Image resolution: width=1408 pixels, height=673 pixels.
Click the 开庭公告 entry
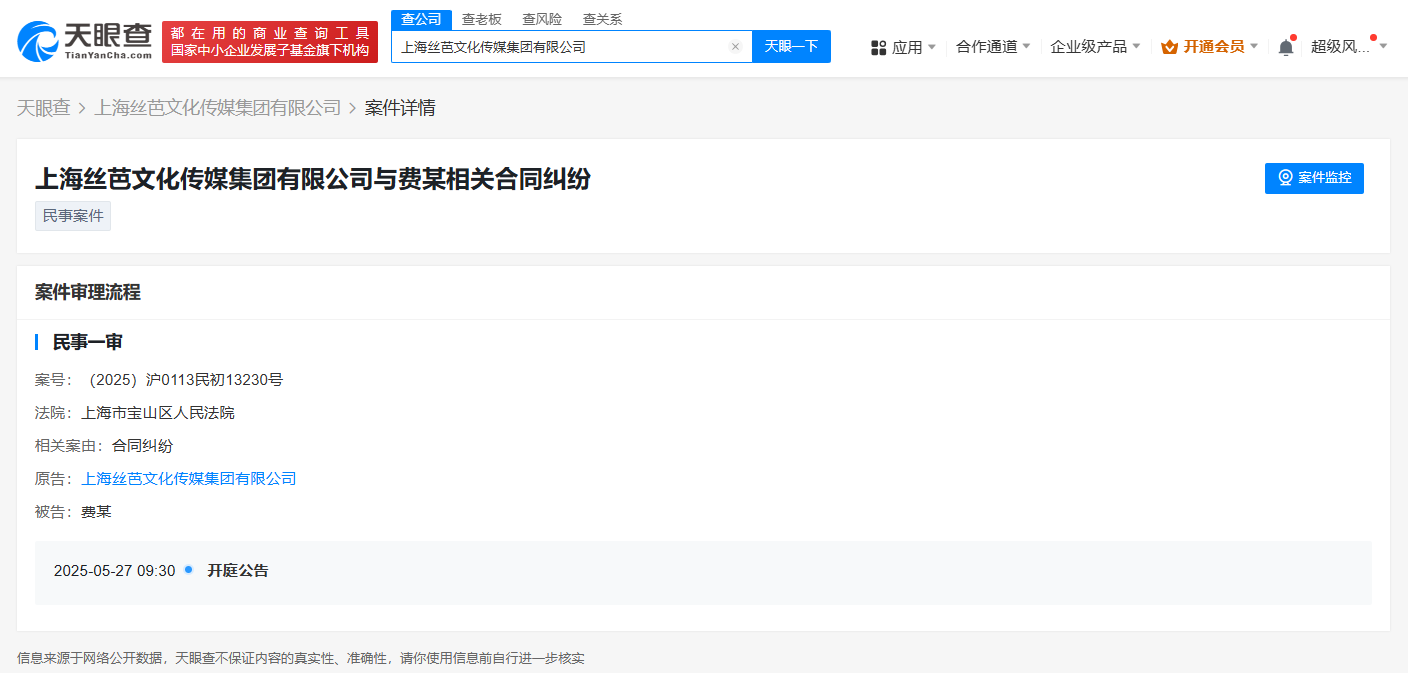(238, 571)
